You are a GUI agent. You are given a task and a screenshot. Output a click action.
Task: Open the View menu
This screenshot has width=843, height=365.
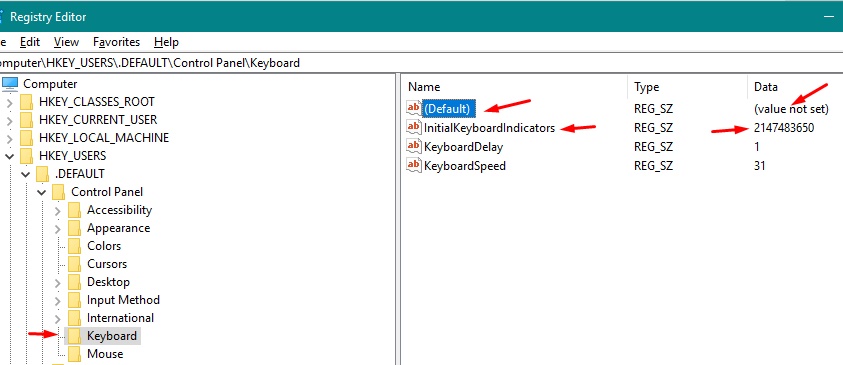tap(66, 42)
